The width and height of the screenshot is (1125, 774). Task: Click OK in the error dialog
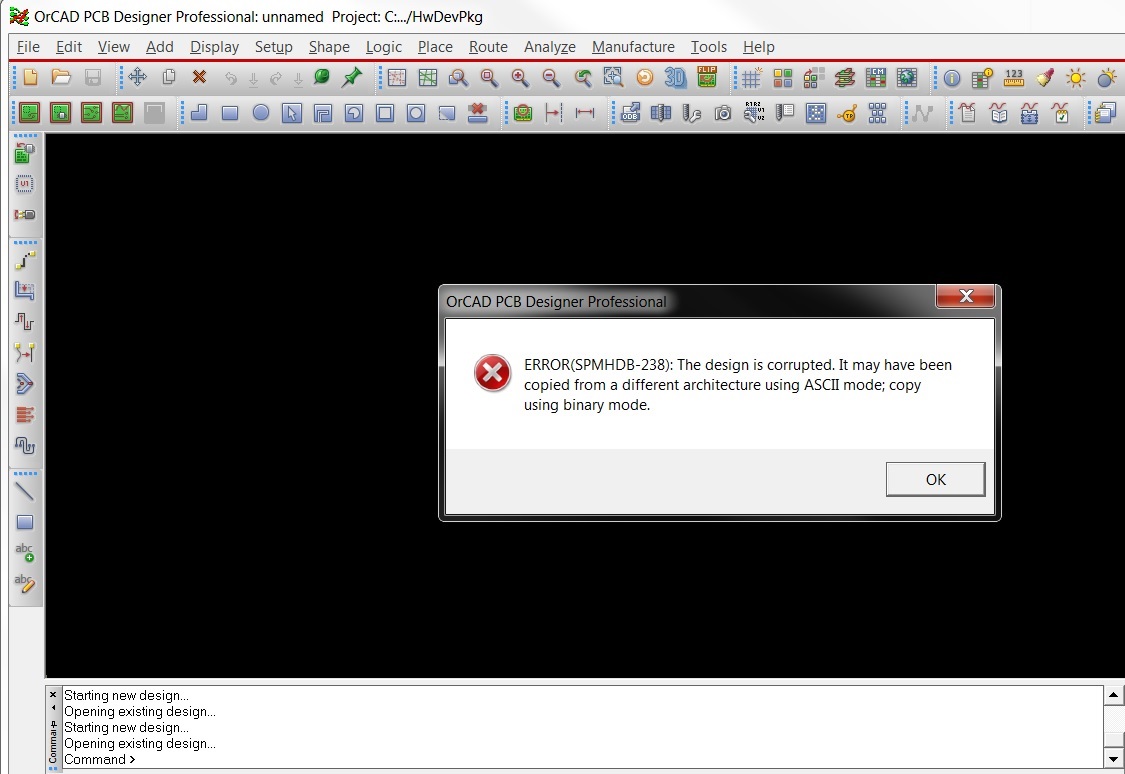coord(935,479)
